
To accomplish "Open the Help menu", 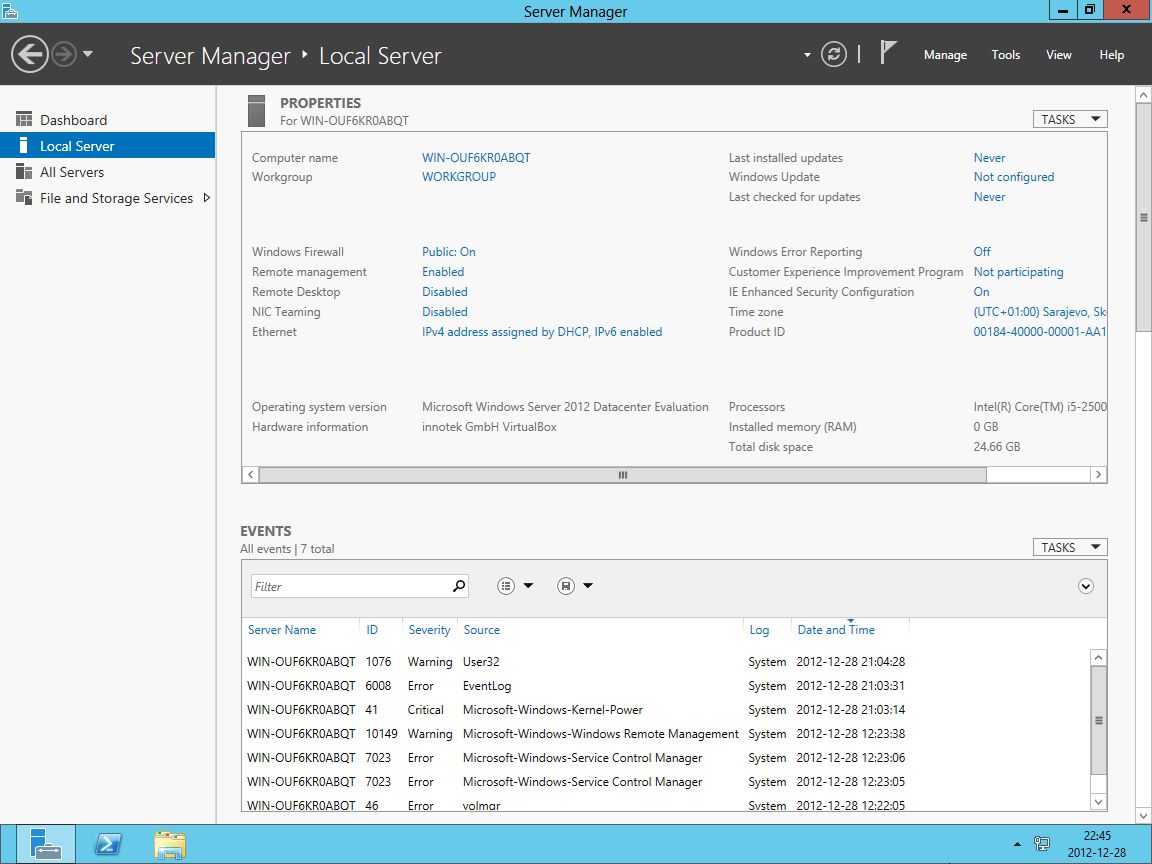I will (x=1112, y=55).
